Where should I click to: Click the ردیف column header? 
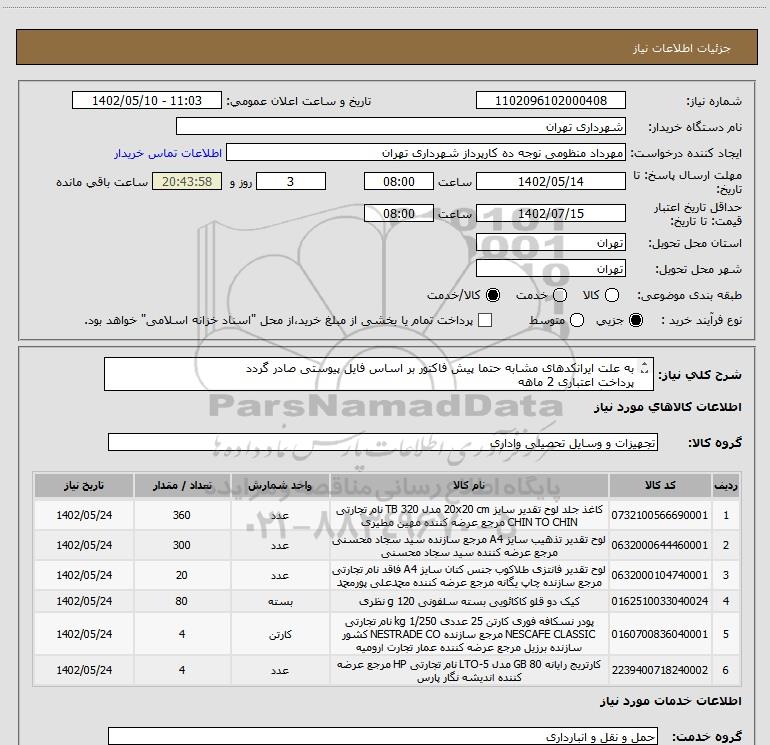tap(726, 485)
